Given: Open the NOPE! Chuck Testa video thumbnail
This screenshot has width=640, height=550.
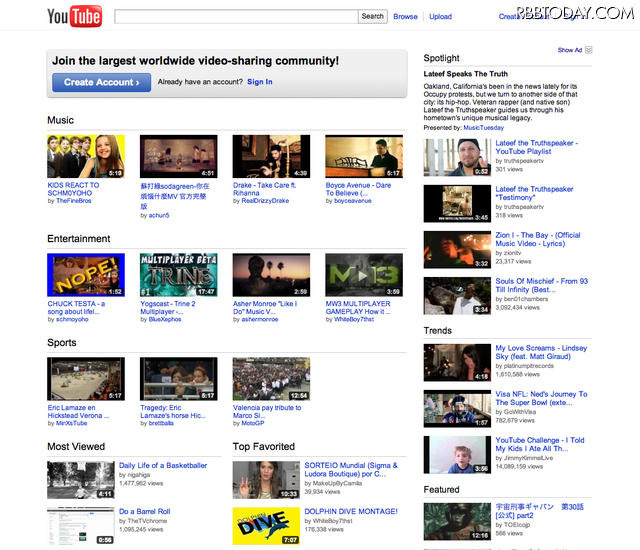Looking at the screenshot, I should point(86,275).
